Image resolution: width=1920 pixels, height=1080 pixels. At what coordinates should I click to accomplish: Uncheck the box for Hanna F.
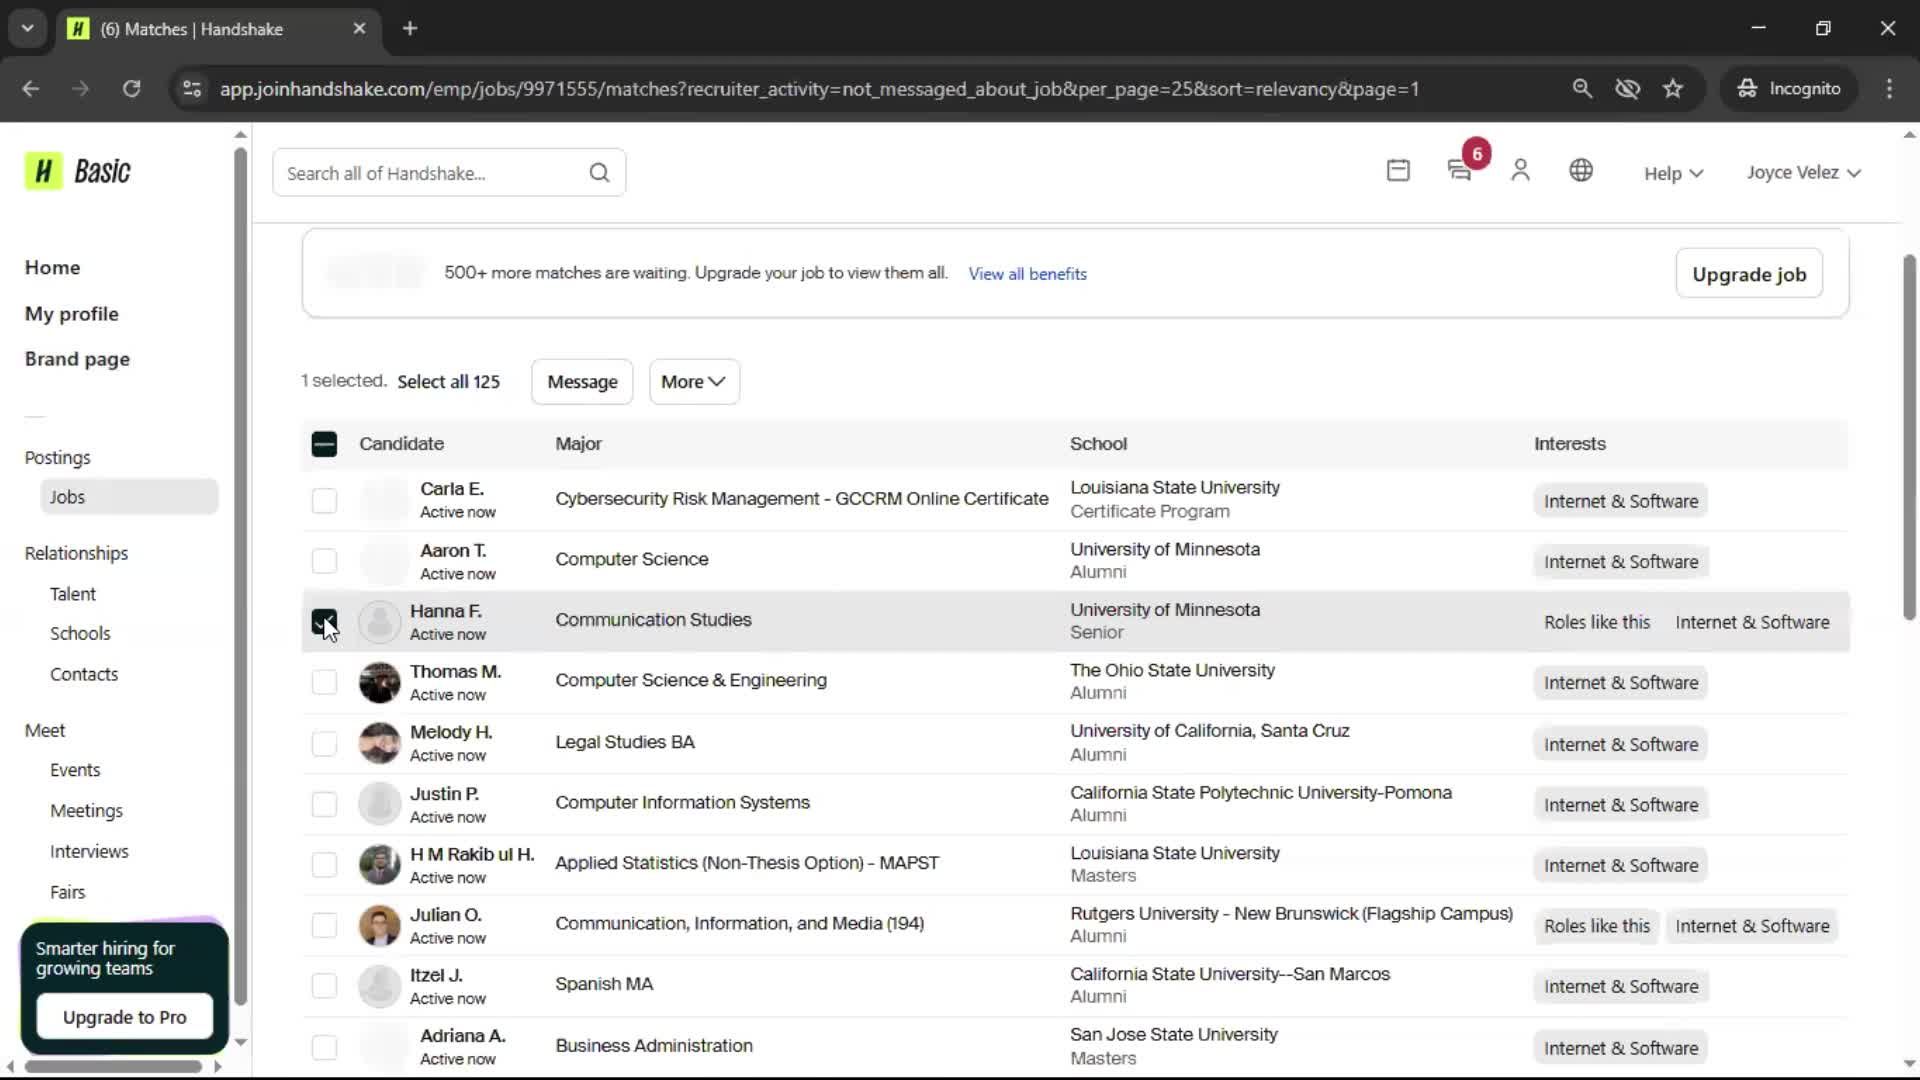[x=324, y=621]
